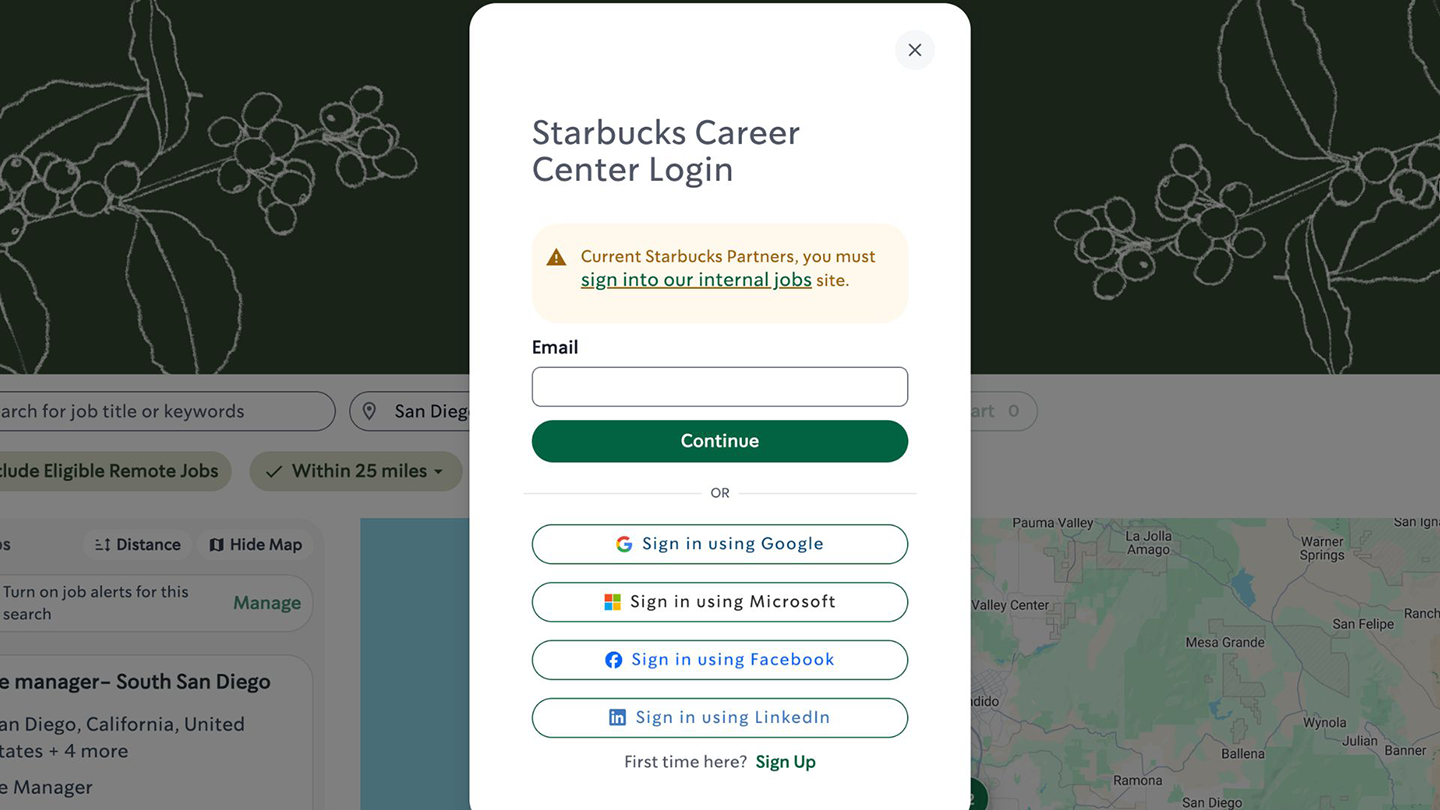Click Ballena label on the map
This screenshot has width=1440, height=810.
click(x=1243, y=754)
